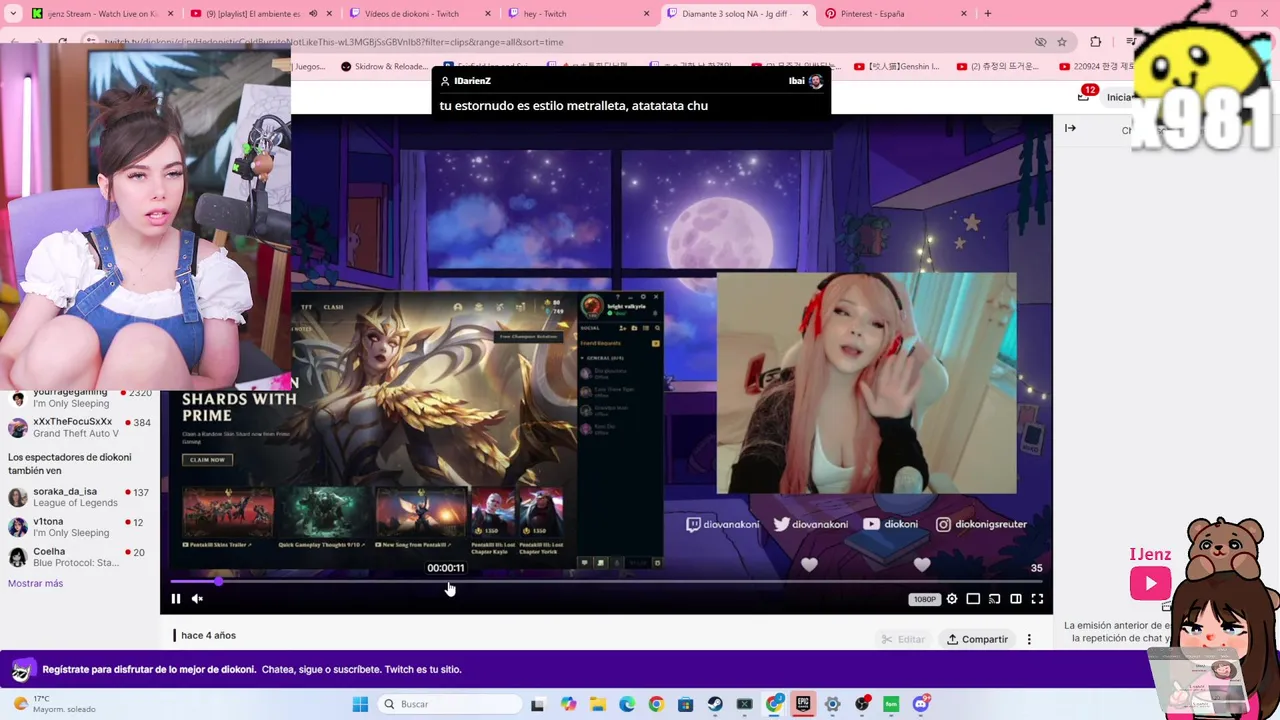Viewport: 1280px width, 720px height.
Task: Share the clip via Compartir
Action: point(978,639)
